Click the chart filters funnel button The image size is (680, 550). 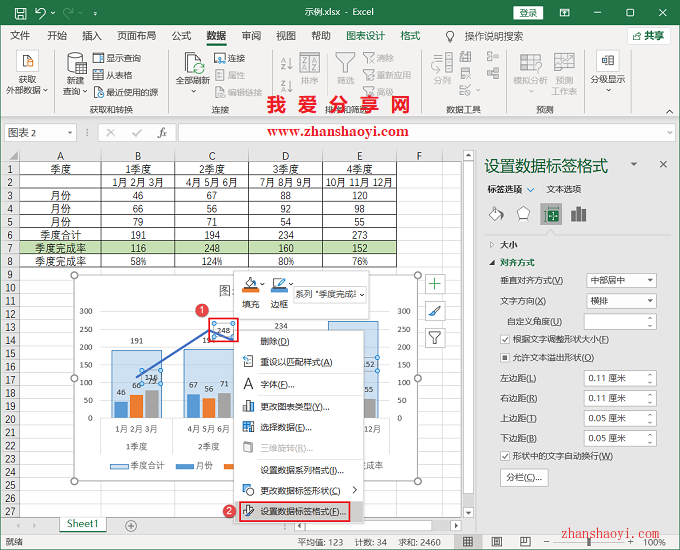435,337
